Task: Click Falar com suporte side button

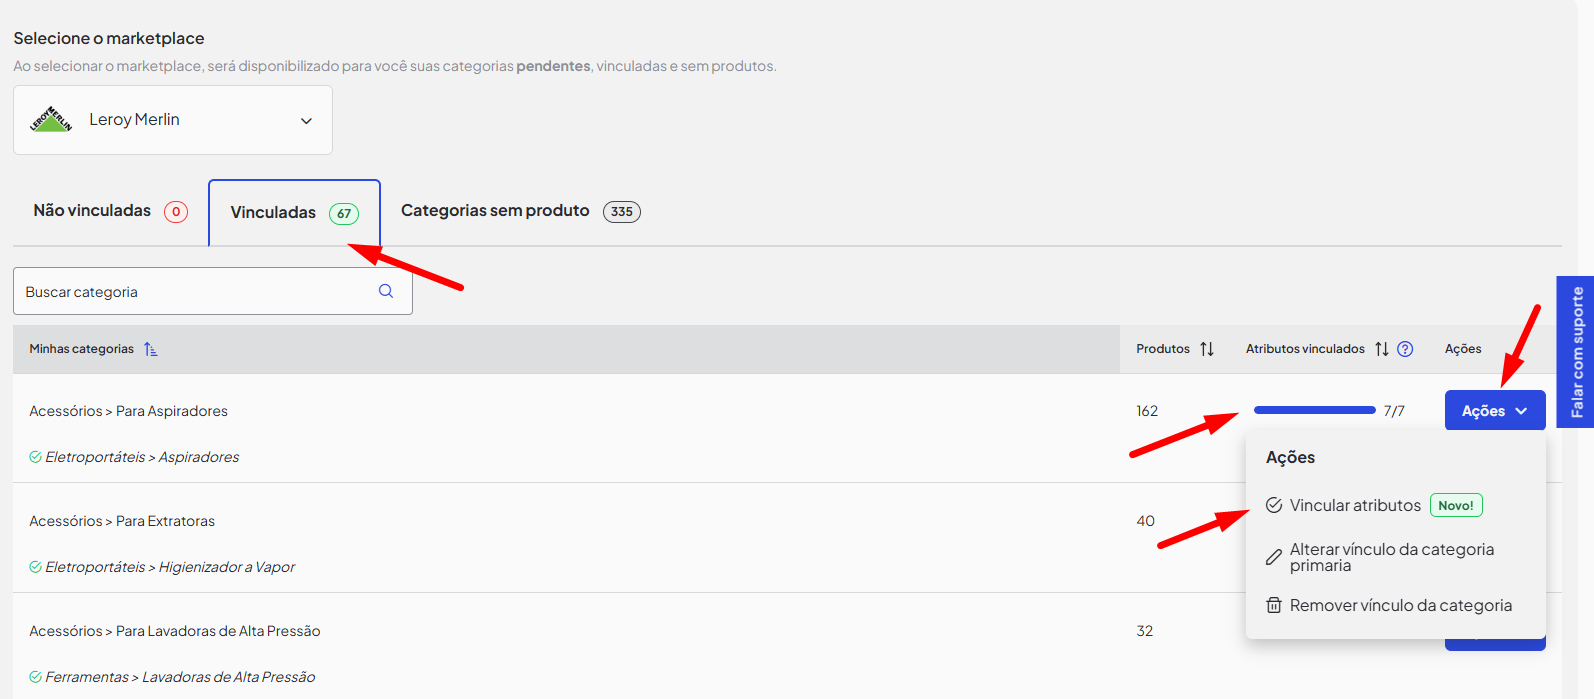Action: tap(1576, 352)
